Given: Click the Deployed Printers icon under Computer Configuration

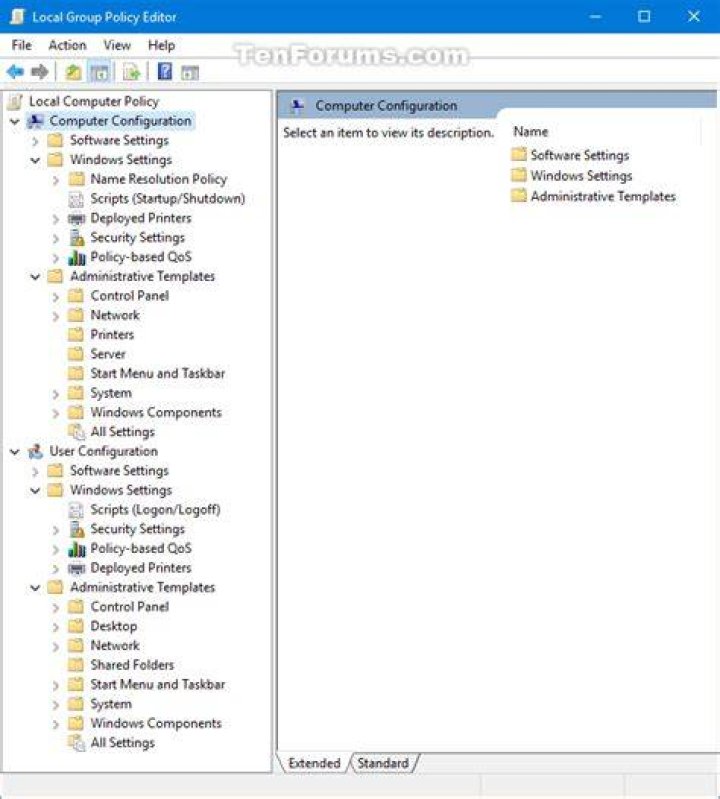Looking at the screenshot, I should pyautogui.click(x=76, y=219).
